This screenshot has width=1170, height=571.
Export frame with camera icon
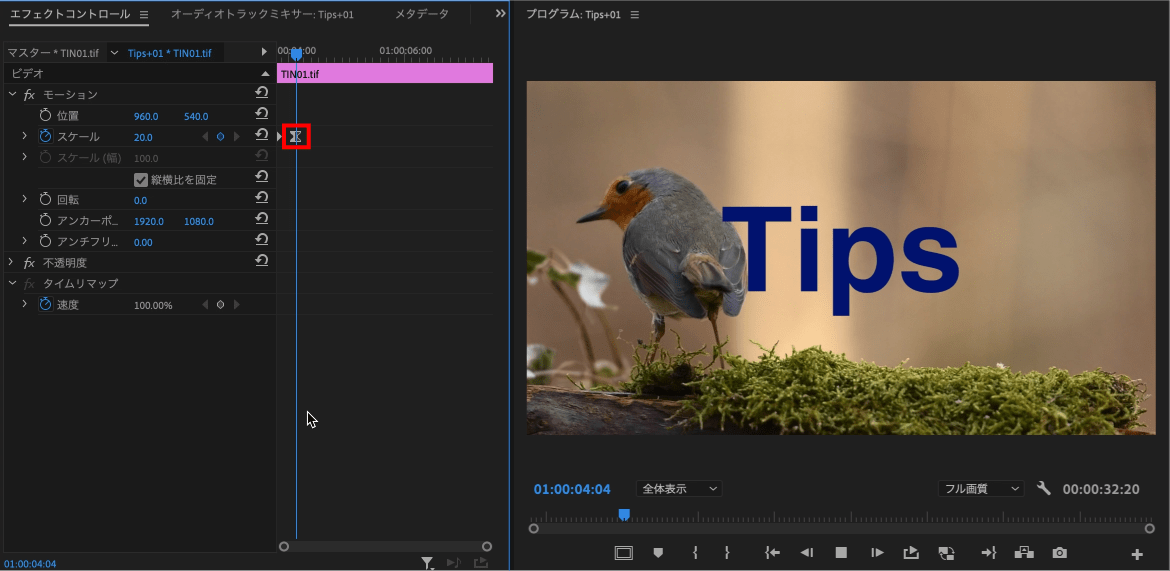pyautogui.click(x=1060, y=553)
